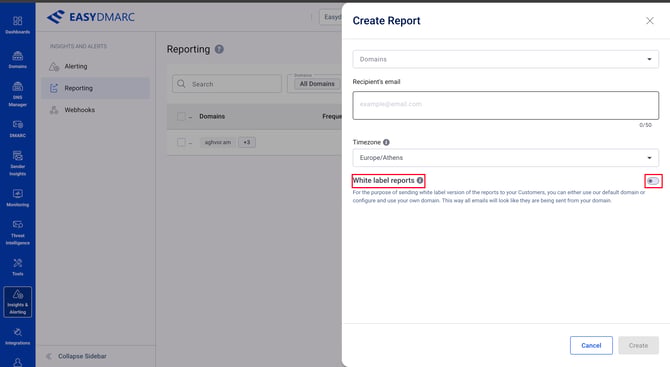Open Domains icon in the left sidebar
Screen dimensions: 670x367
(x=18, y=60)
